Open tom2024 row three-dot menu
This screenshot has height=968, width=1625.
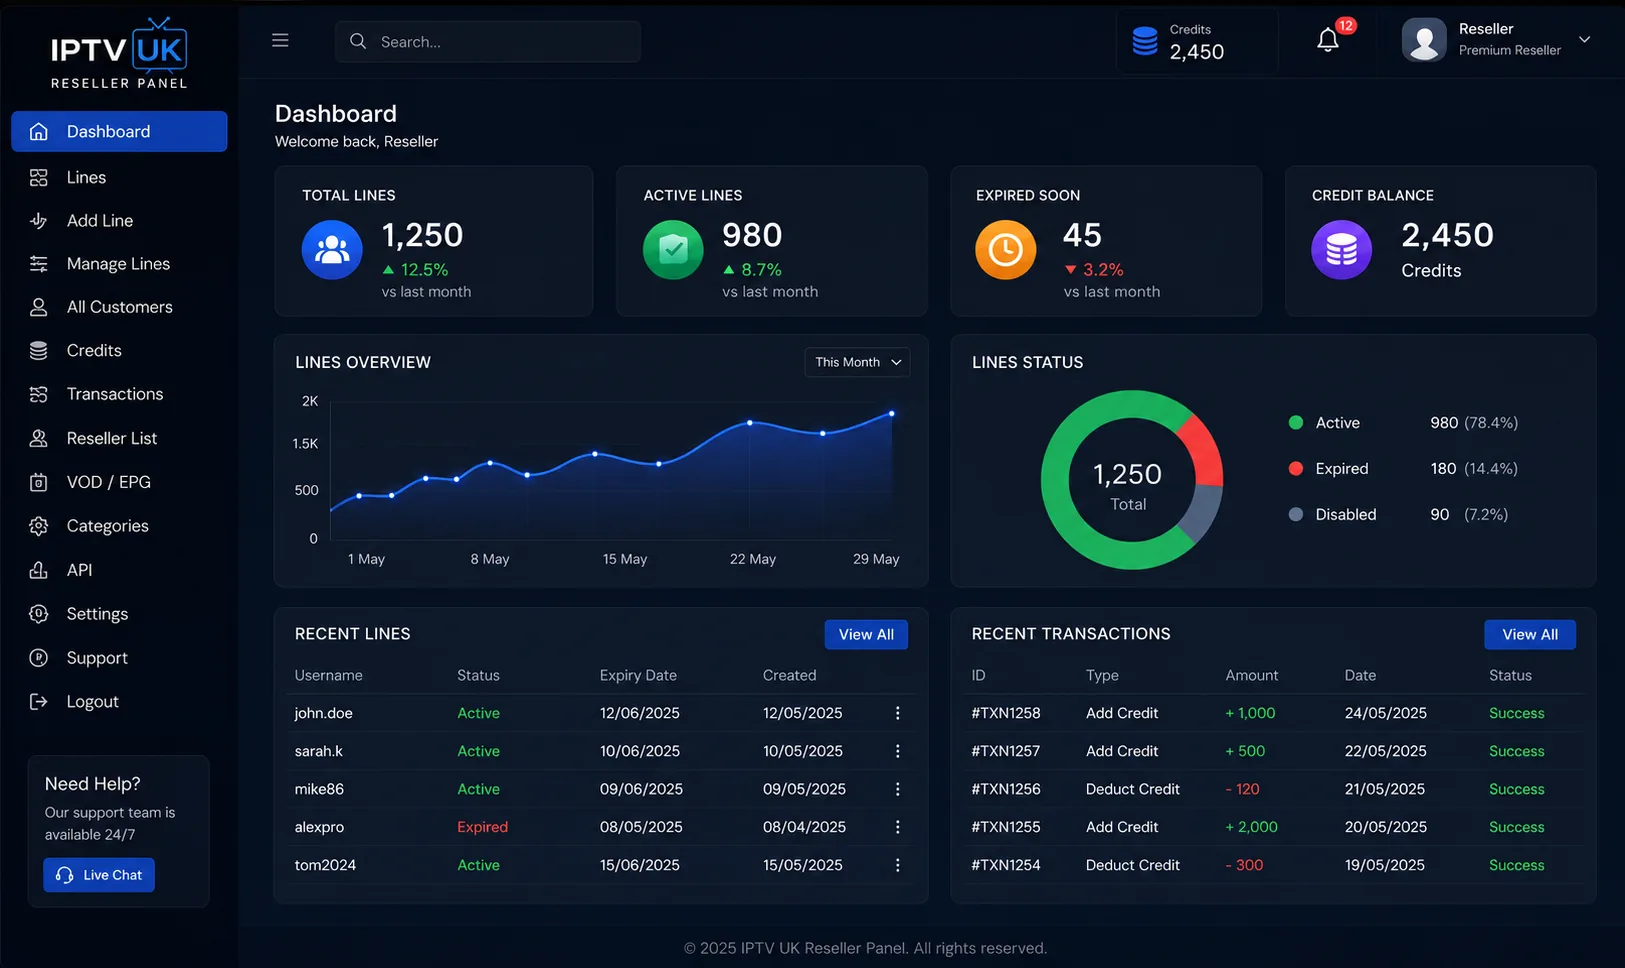(897, 865)
